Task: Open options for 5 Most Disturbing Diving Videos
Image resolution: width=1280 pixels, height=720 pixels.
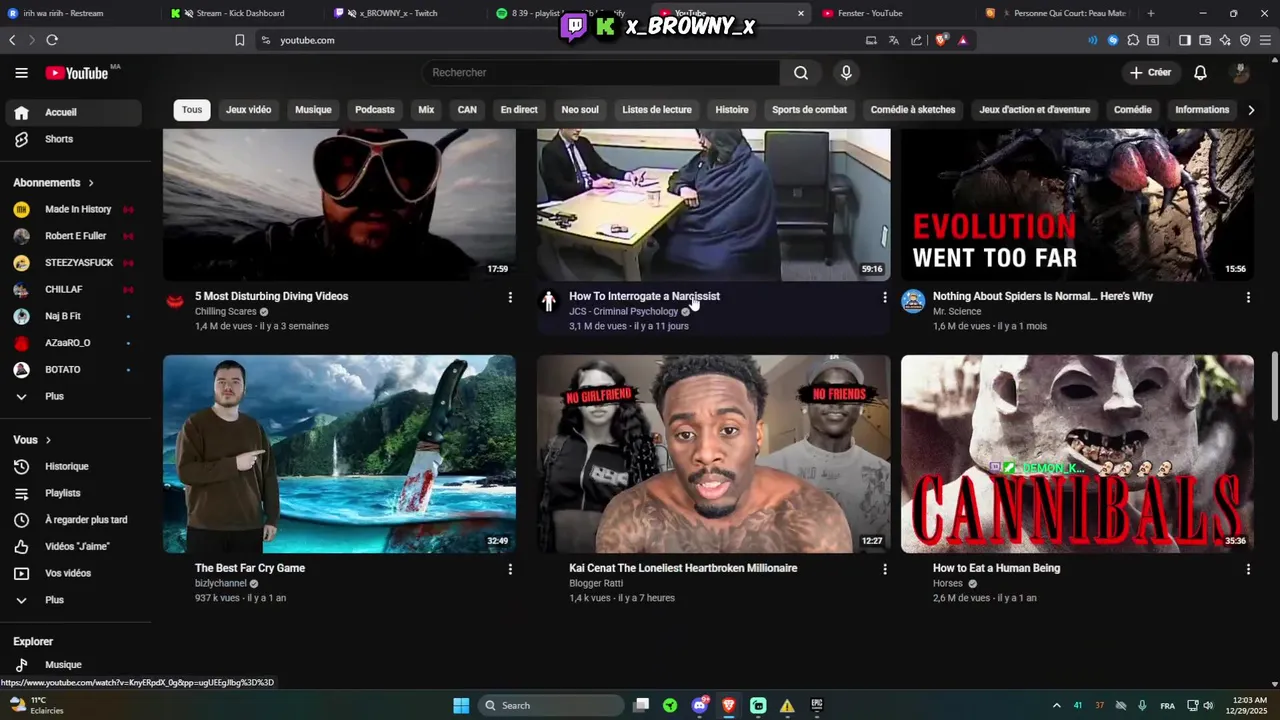Action: click(x=510, y=297)
